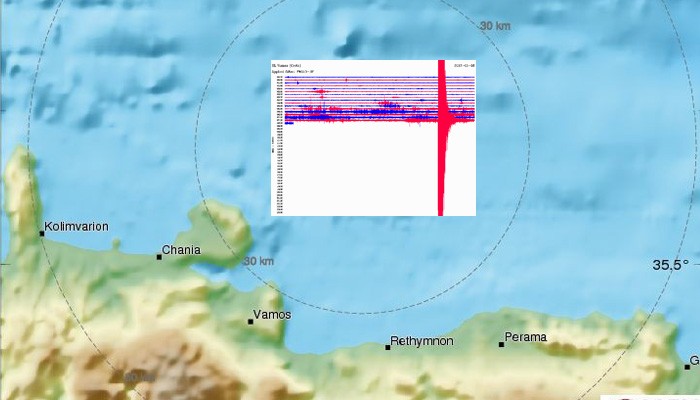Click the 30 km label near Chania
700x400 pixels.
tap(258, 261)
